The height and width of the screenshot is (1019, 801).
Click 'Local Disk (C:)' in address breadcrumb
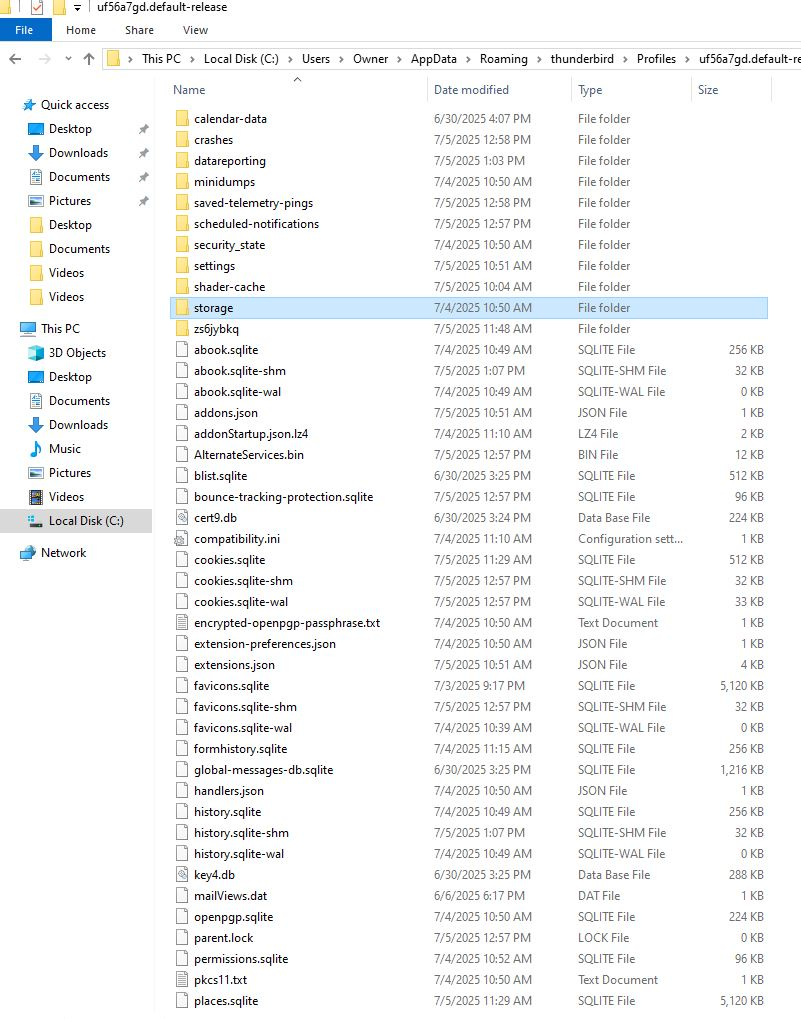[x=241, y=58]
